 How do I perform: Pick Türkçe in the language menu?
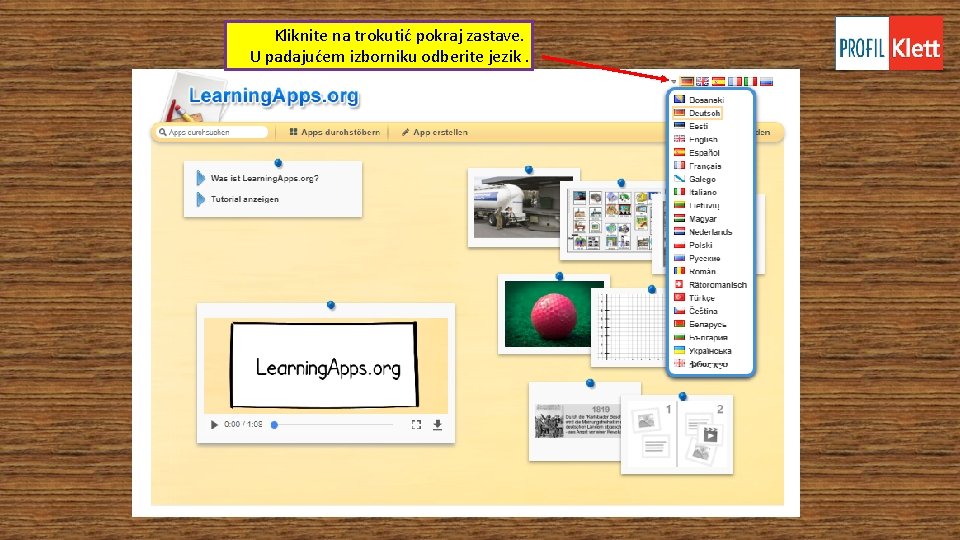click(x=694, y=298)
